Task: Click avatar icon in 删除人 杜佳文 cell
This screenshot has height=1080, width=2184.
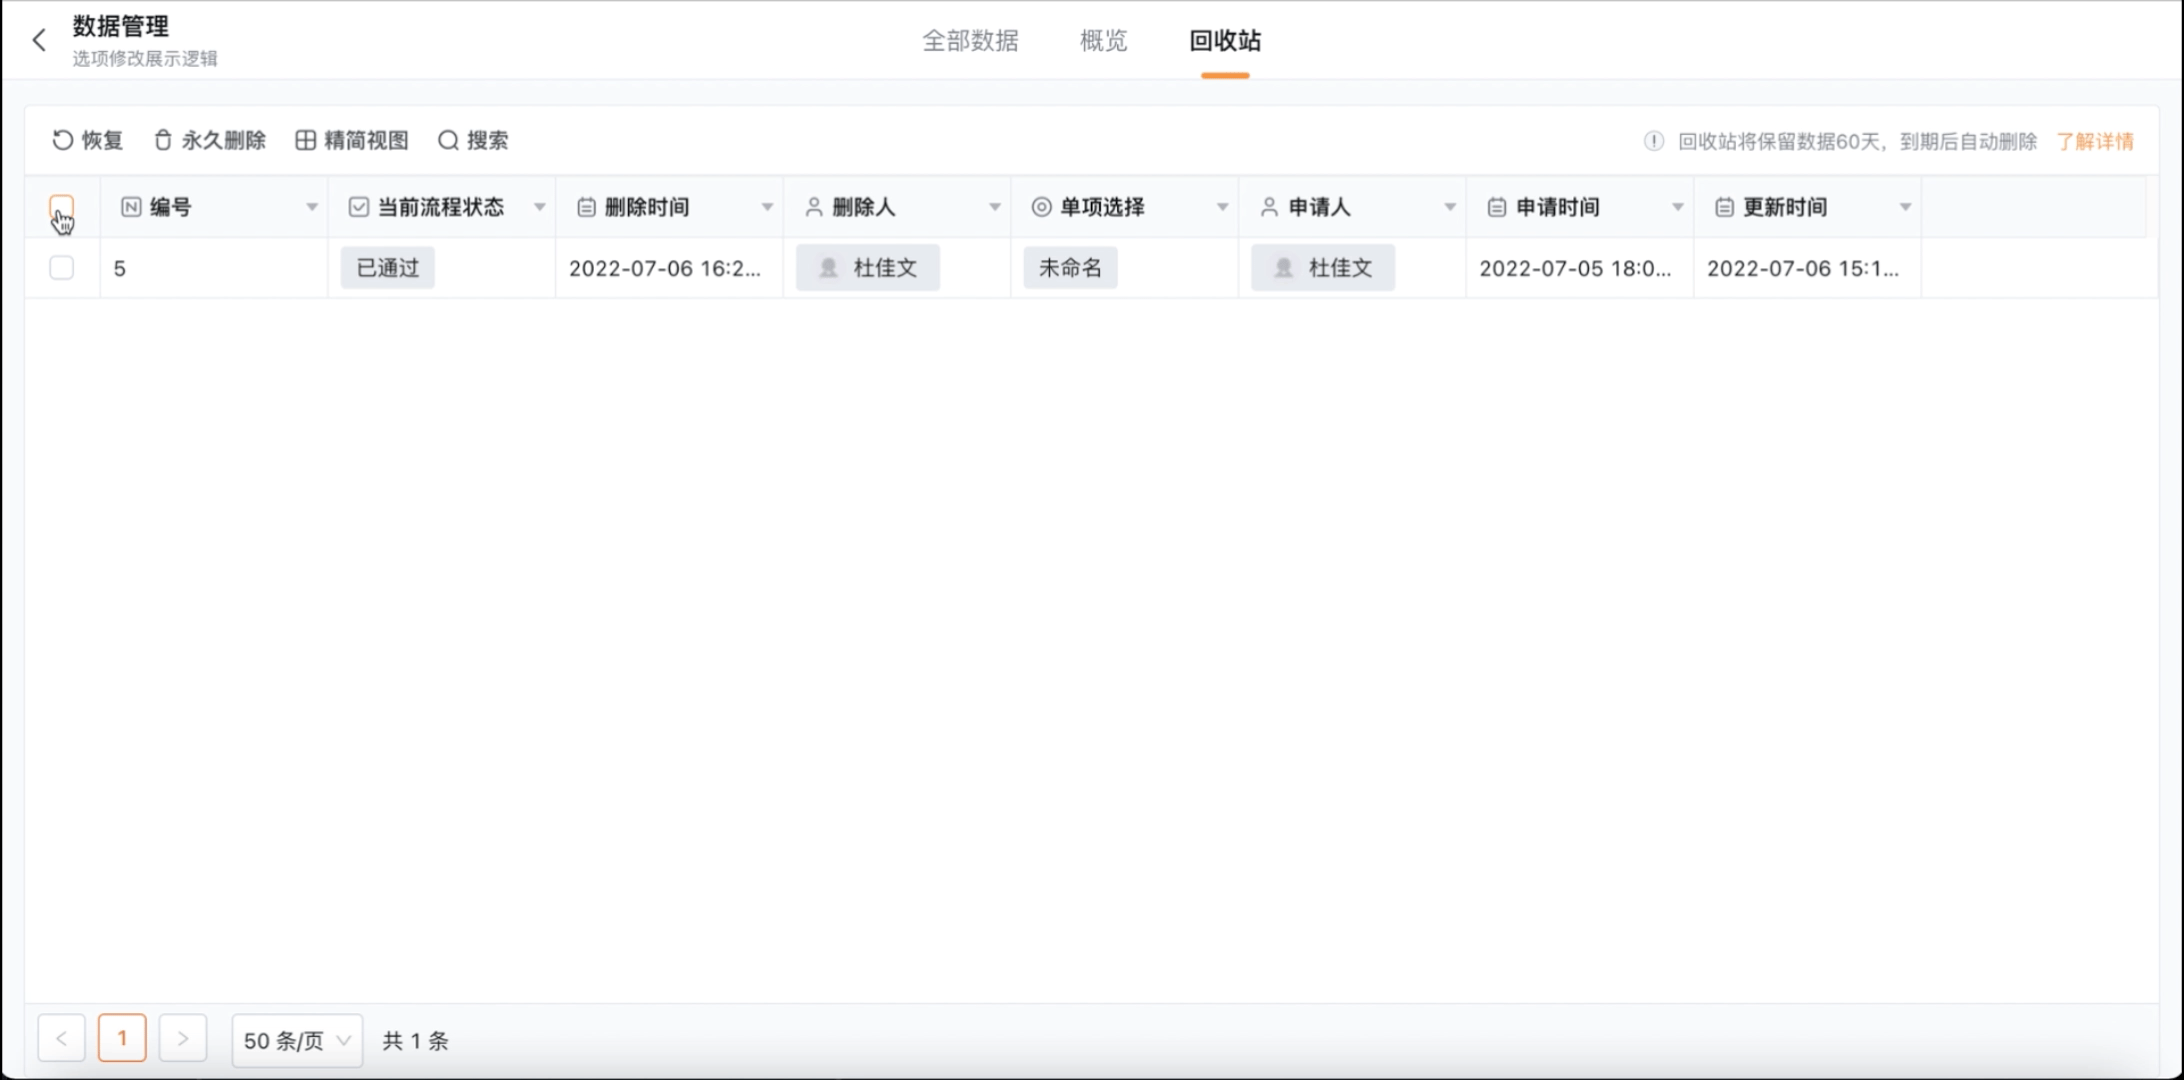Action: pyautogui.click(x=828, y=268)
